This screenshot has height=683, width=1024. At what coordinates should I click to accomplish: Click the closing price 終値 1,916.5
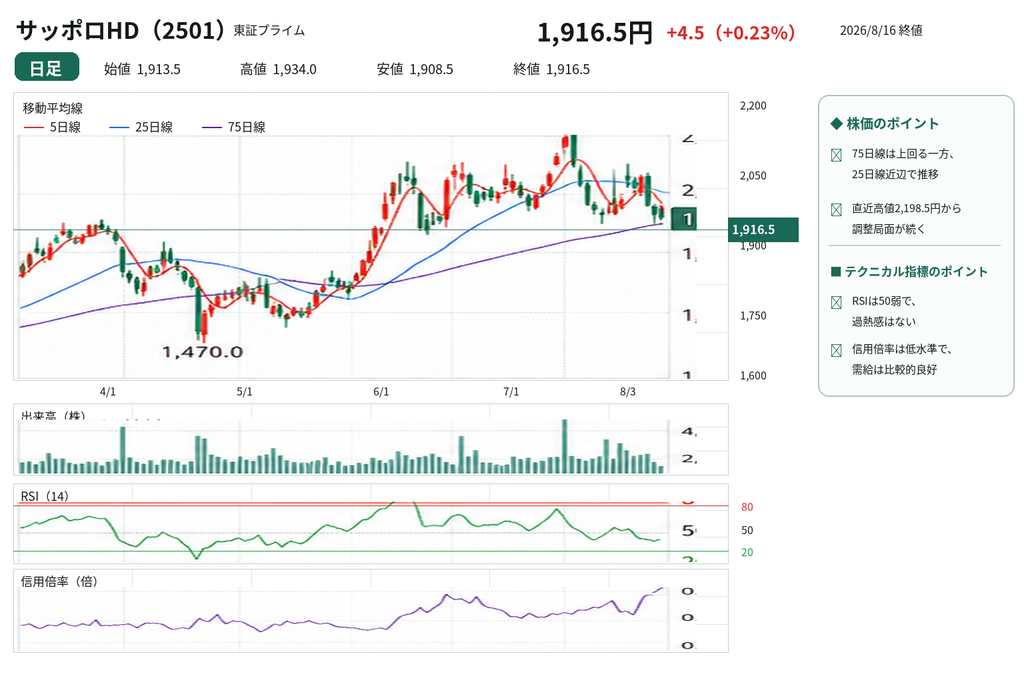551,69
